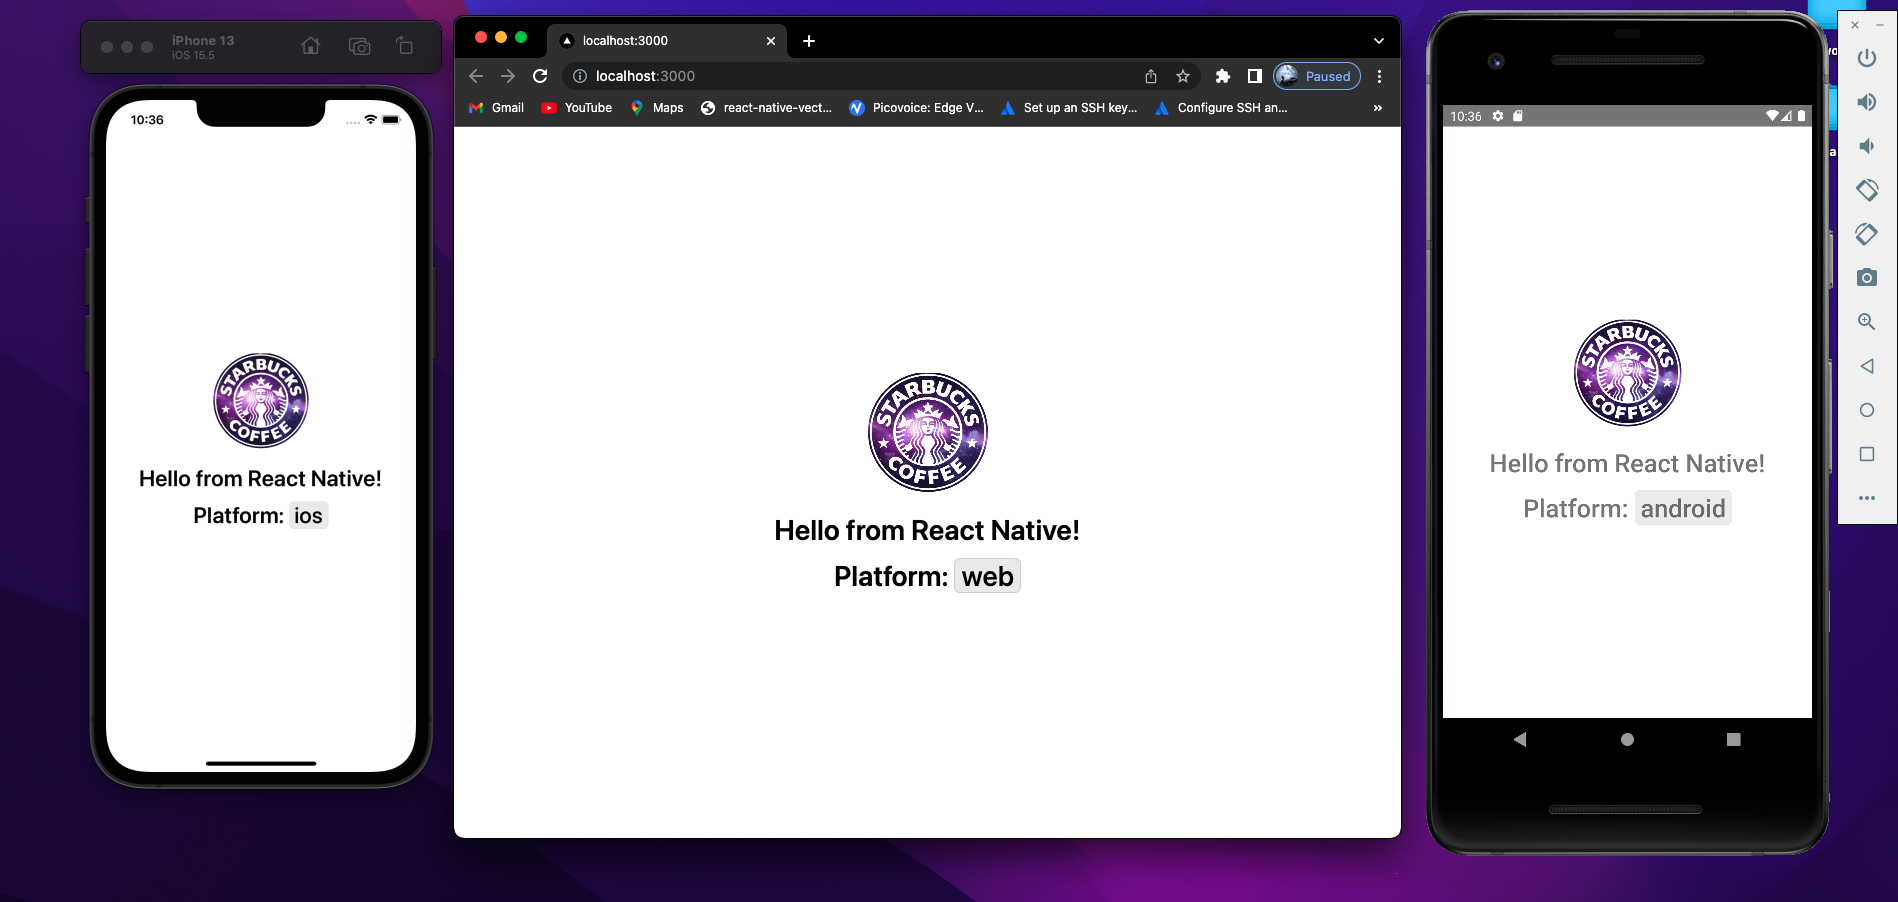Share this page from the address bar
The image size is (1898, 902).
pyautogui.click(x=1151, y=76)
